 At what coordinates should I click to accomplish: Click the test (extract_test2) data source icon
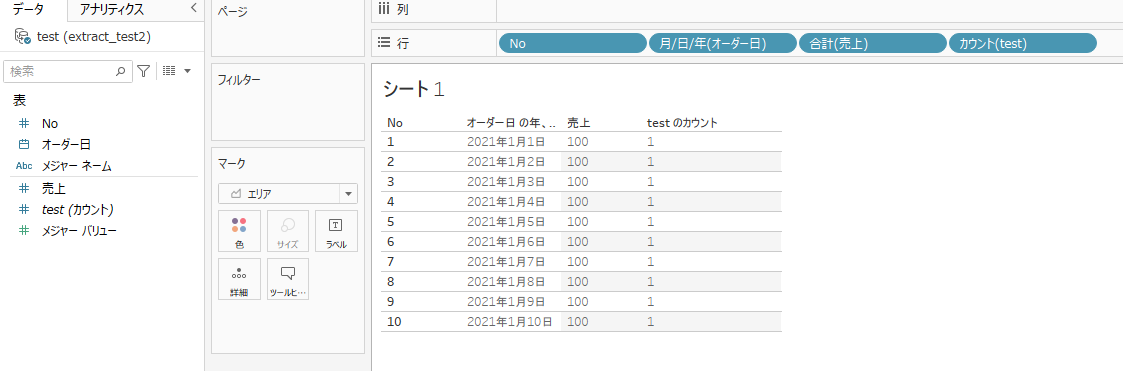point(22,36)
